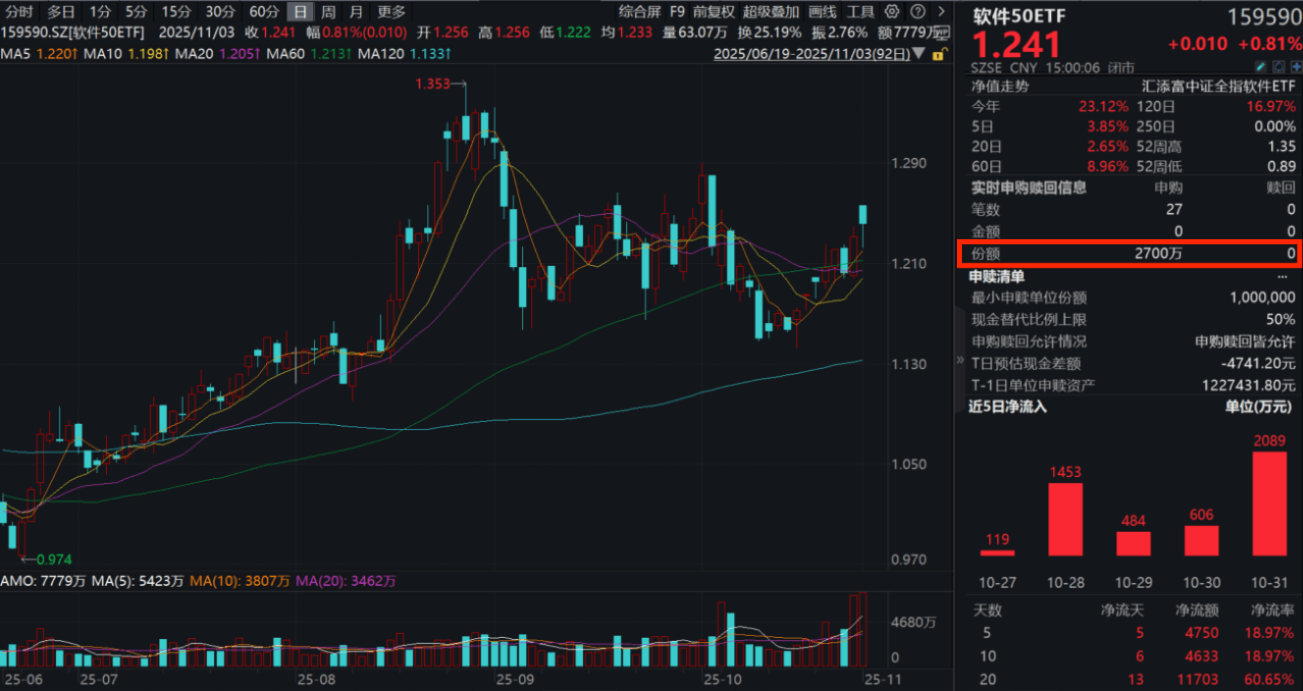Switch to the 周 weekly chart tab
This screenshot has height=691, width=1303.
click(x=328, y=12)
